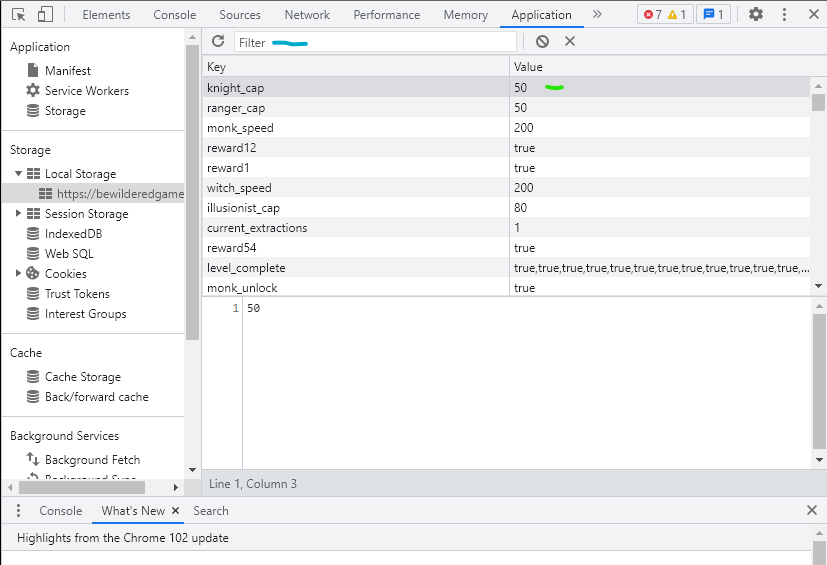Screen dimensions: 827x565
Task: Click the value 50 in preview editor
Action: point(253,308)
